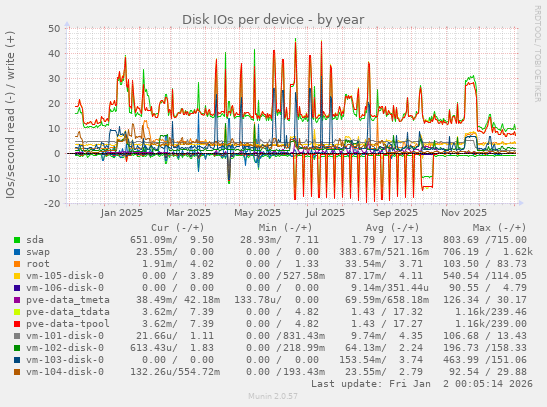This screenshot has width=547, height=407.
Task: Select the vm-101-disk-0 legend label
Action: (65, 336)
